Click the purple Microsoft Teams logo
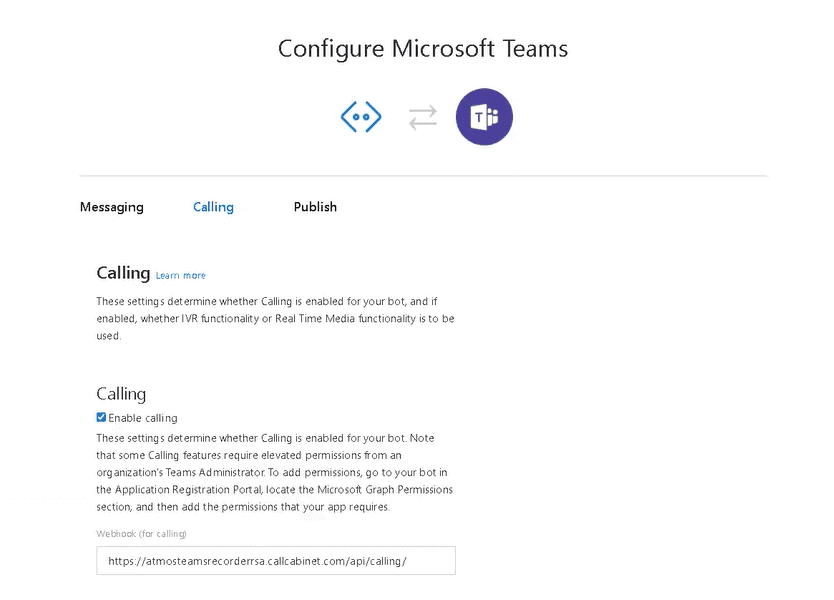This screenshot has height=600, width=834. (484, 116)
